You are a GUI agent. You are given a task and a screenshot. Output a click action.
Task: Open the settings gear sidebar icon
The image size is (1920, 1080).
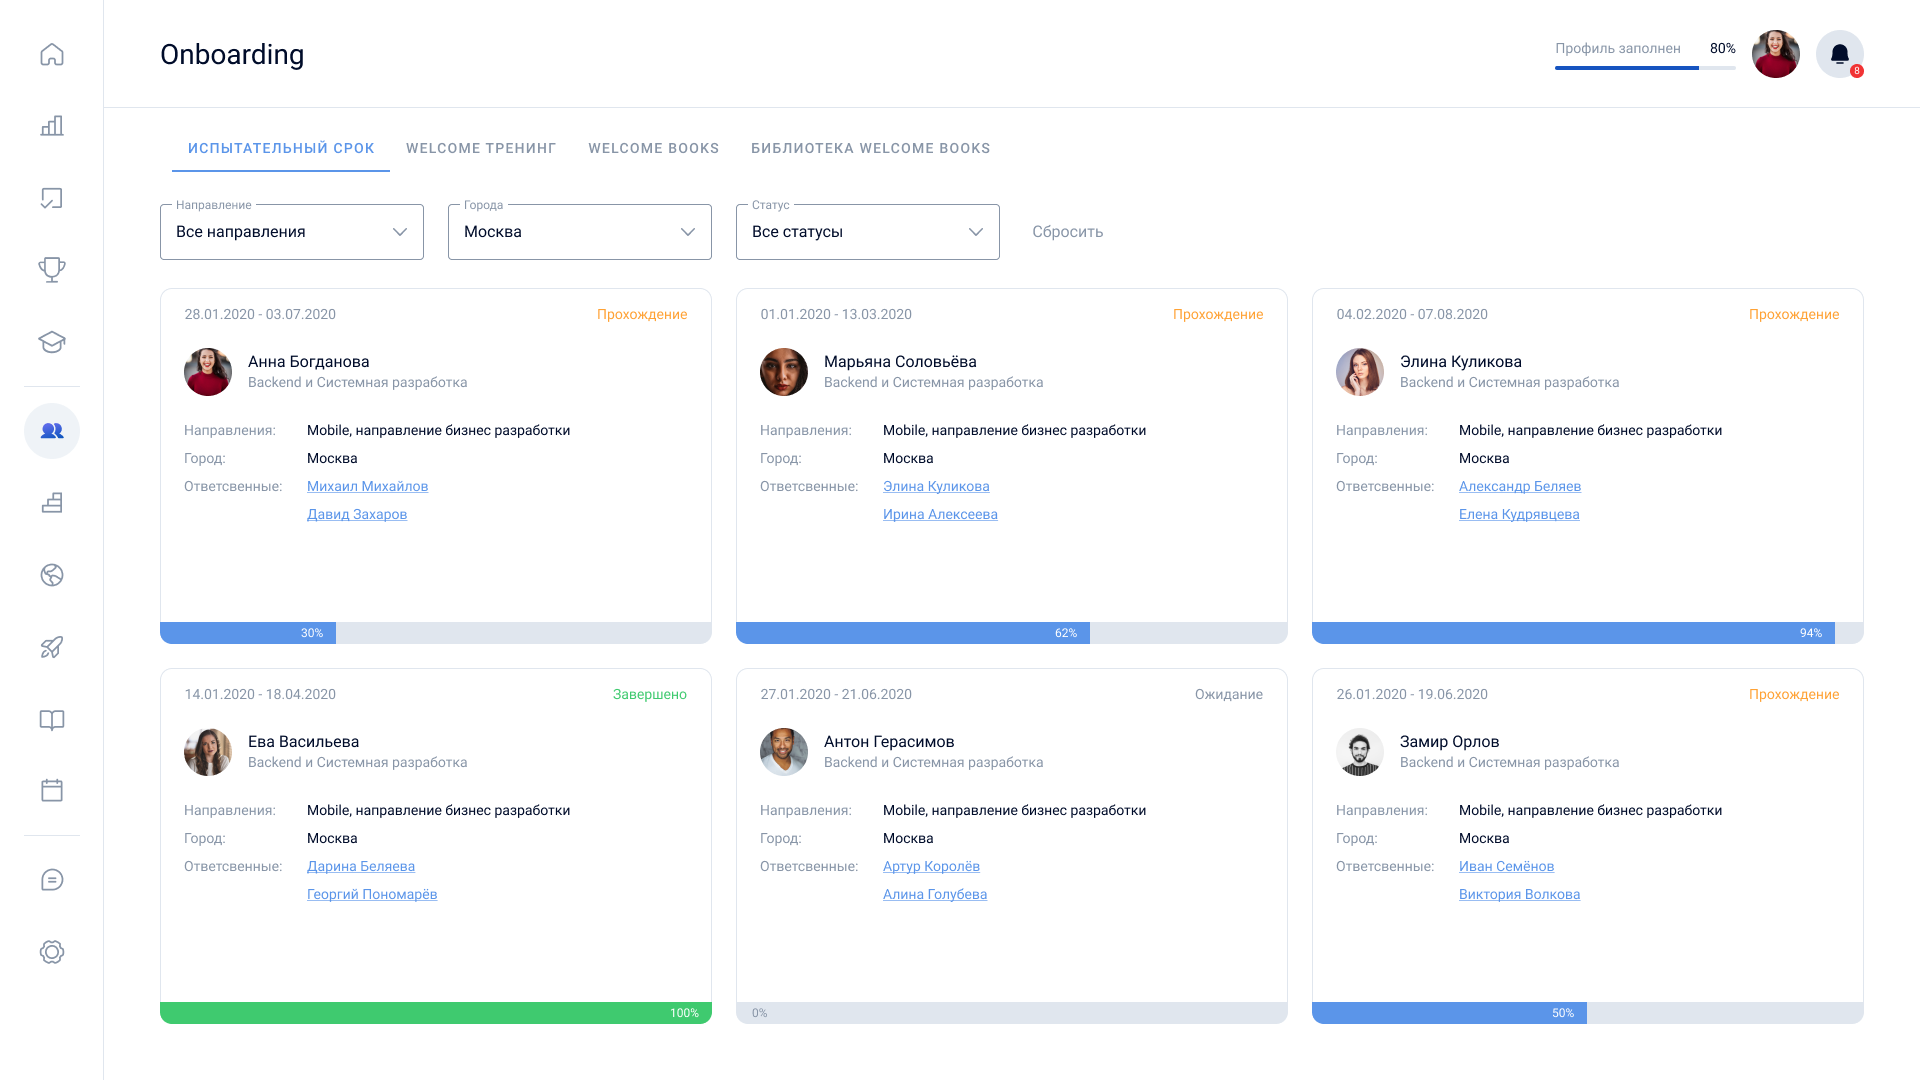[52, 952]
